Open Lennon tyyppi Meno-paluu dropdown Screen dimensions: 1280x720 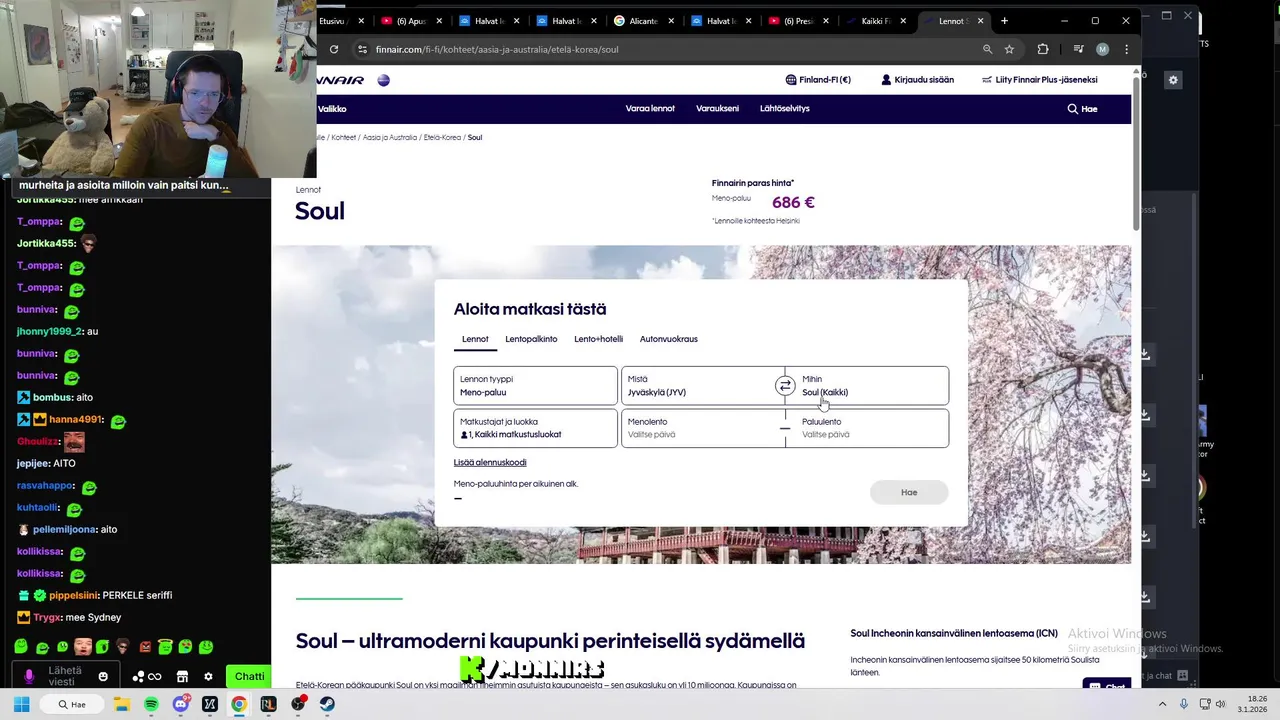tap(535, 386)
